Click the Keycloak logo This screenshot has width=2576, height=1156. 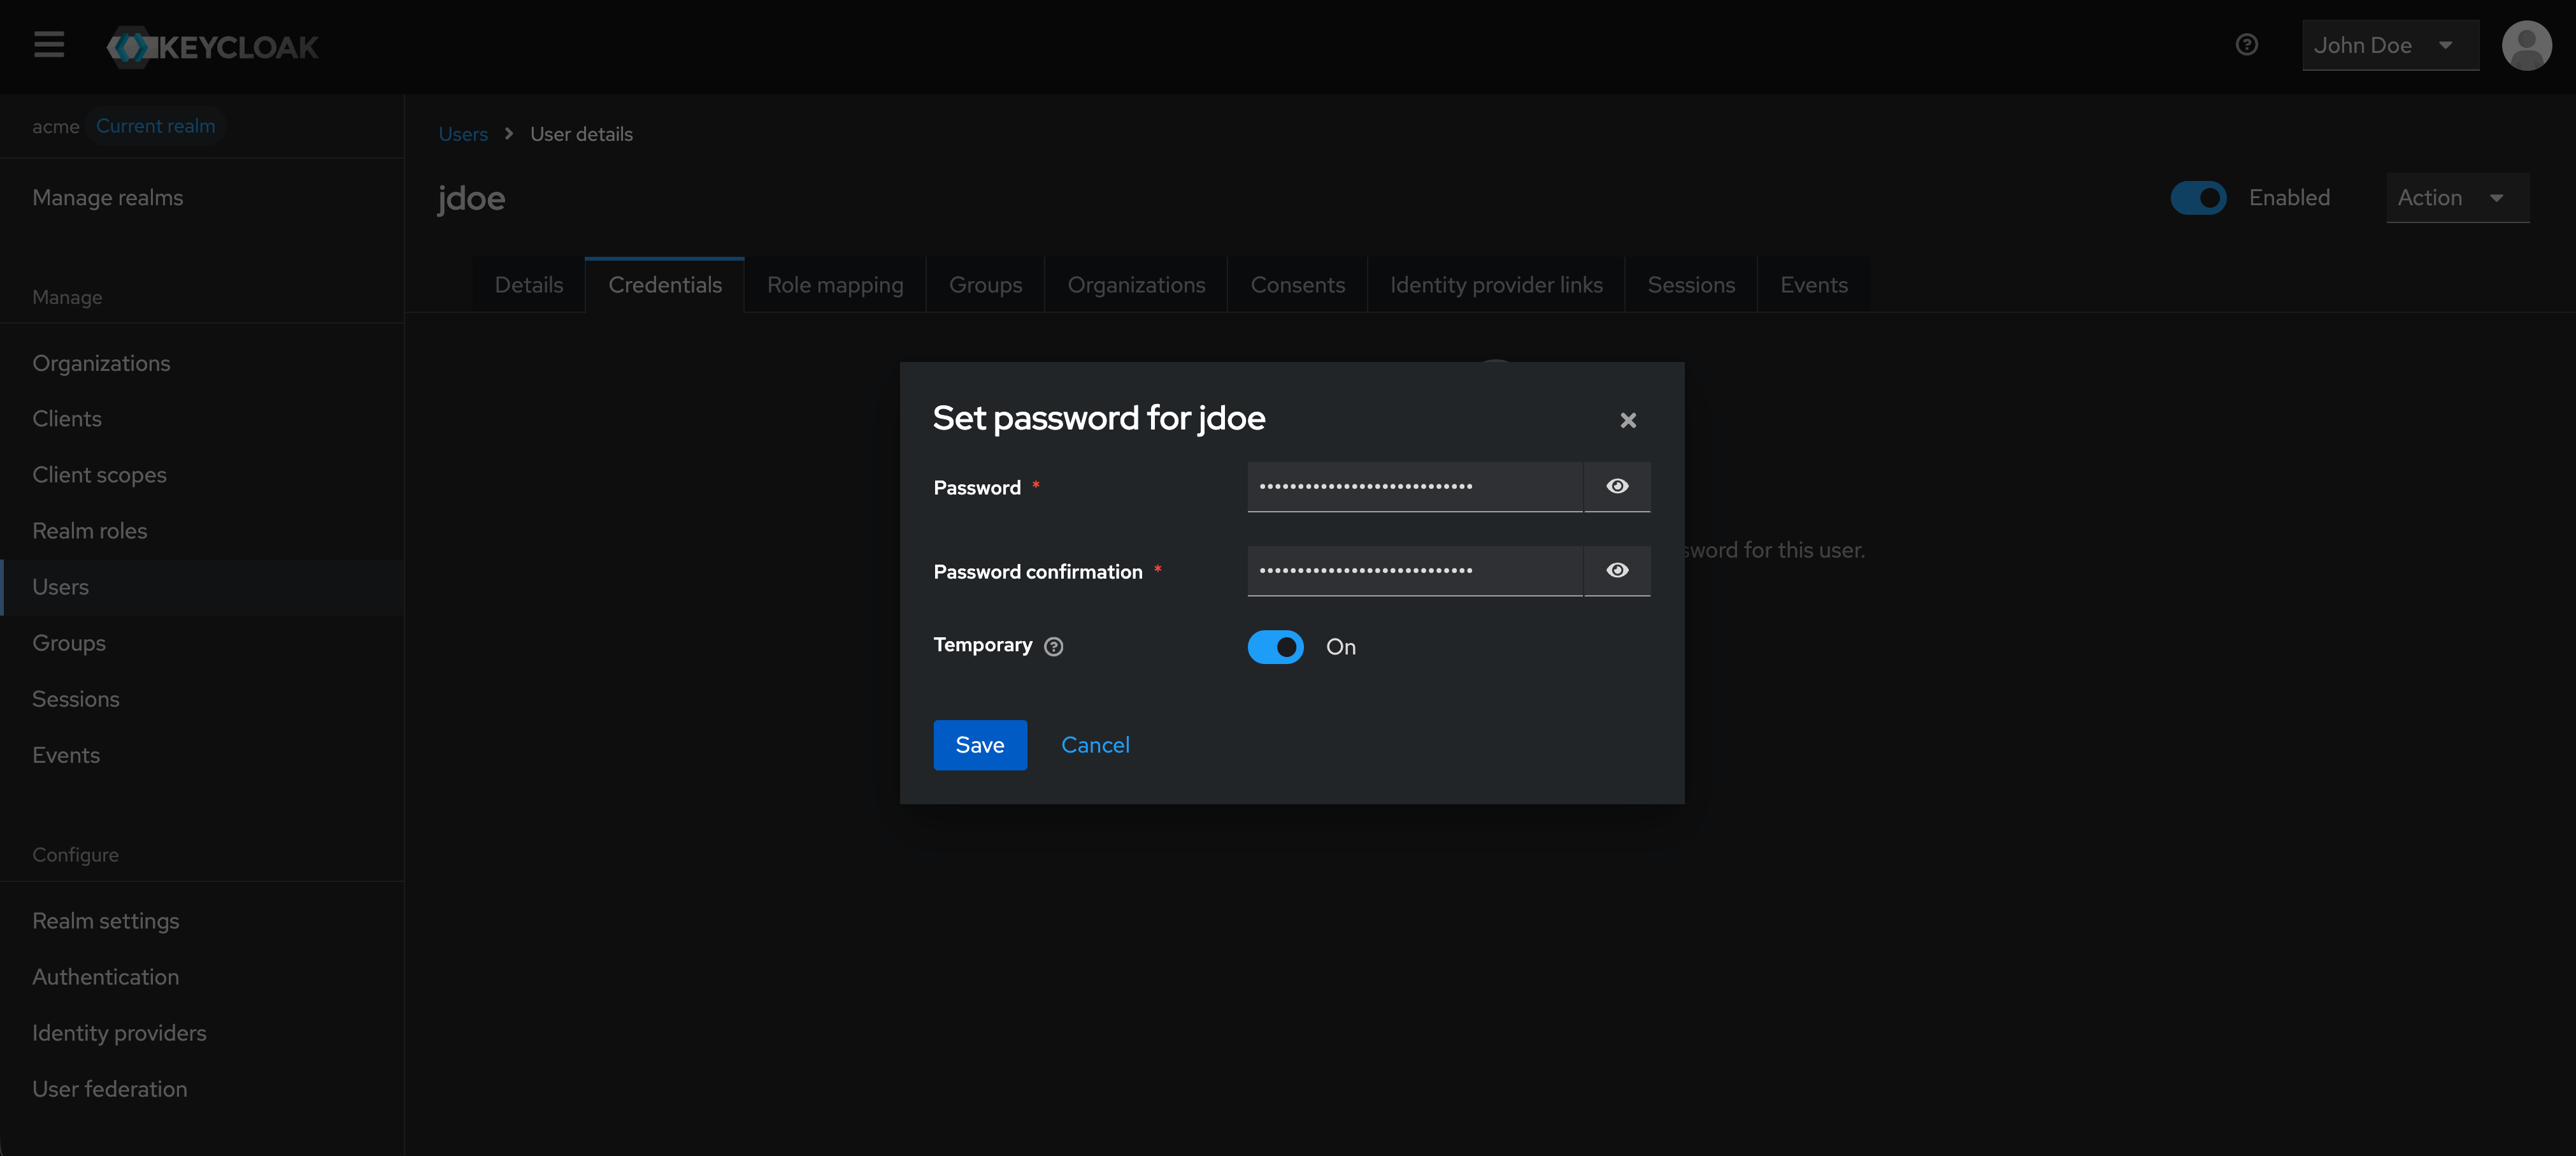212,46
